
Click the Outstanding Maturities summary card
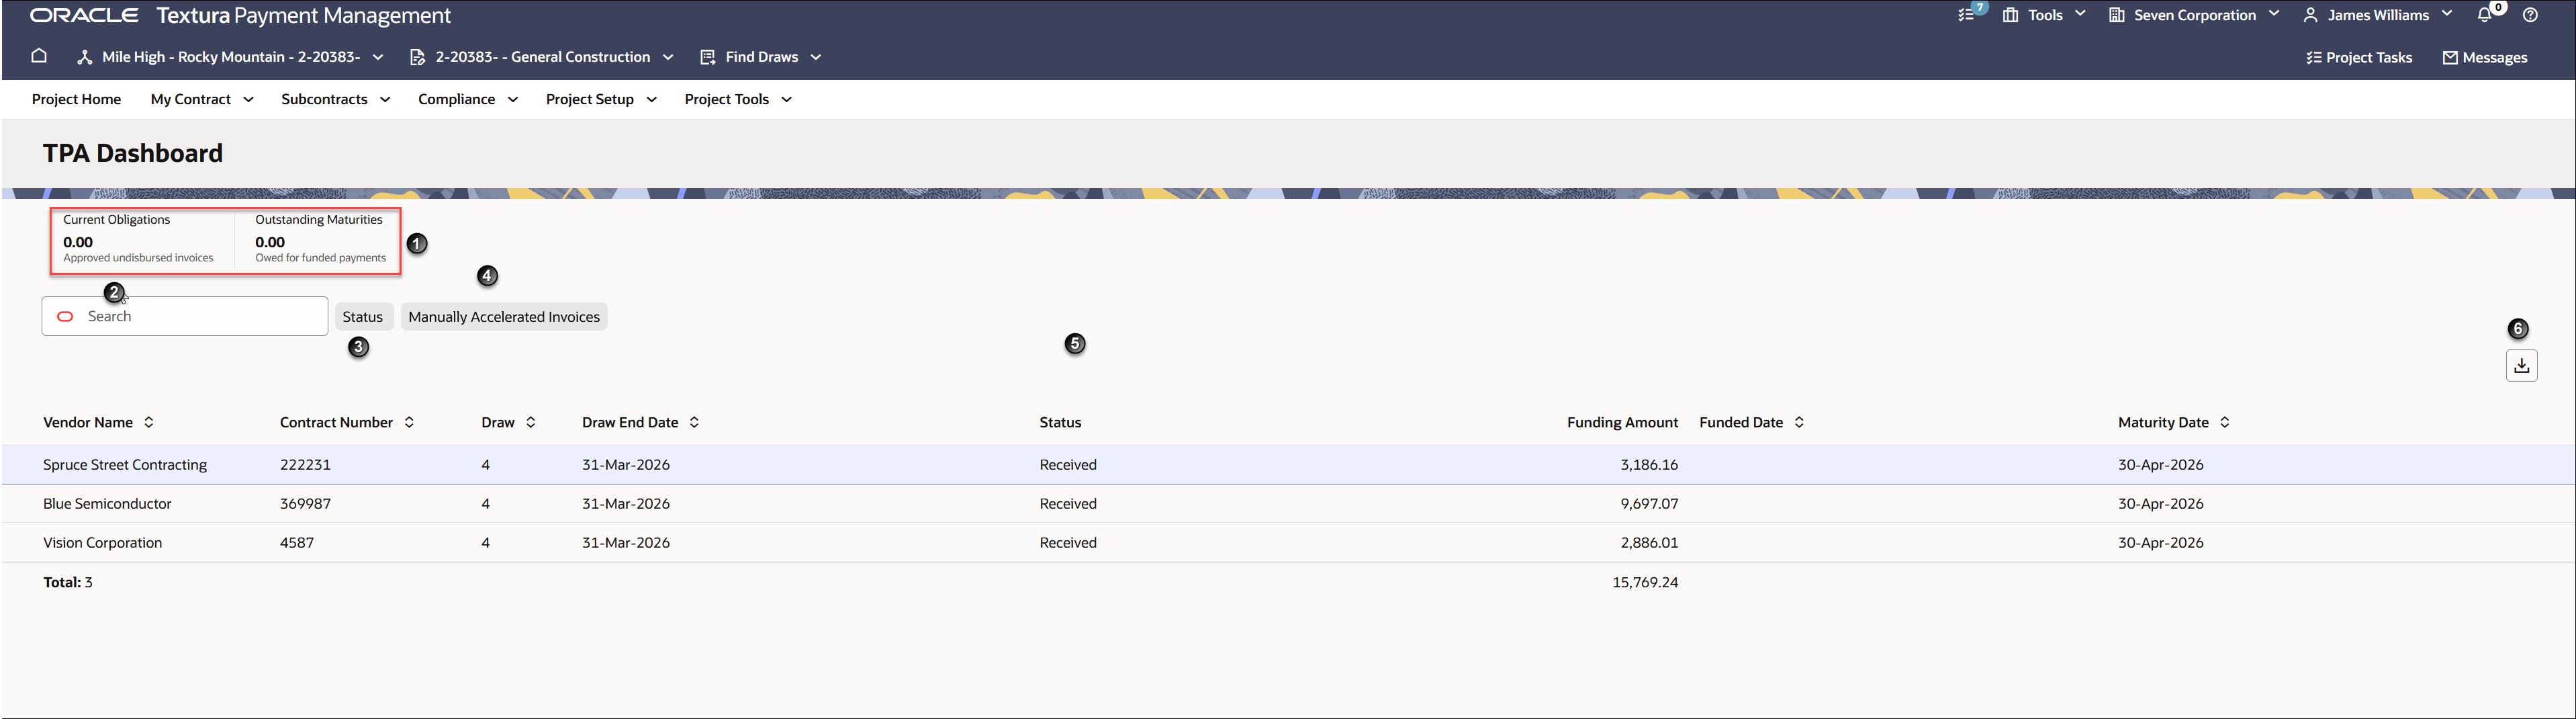(x=321, y=239)
